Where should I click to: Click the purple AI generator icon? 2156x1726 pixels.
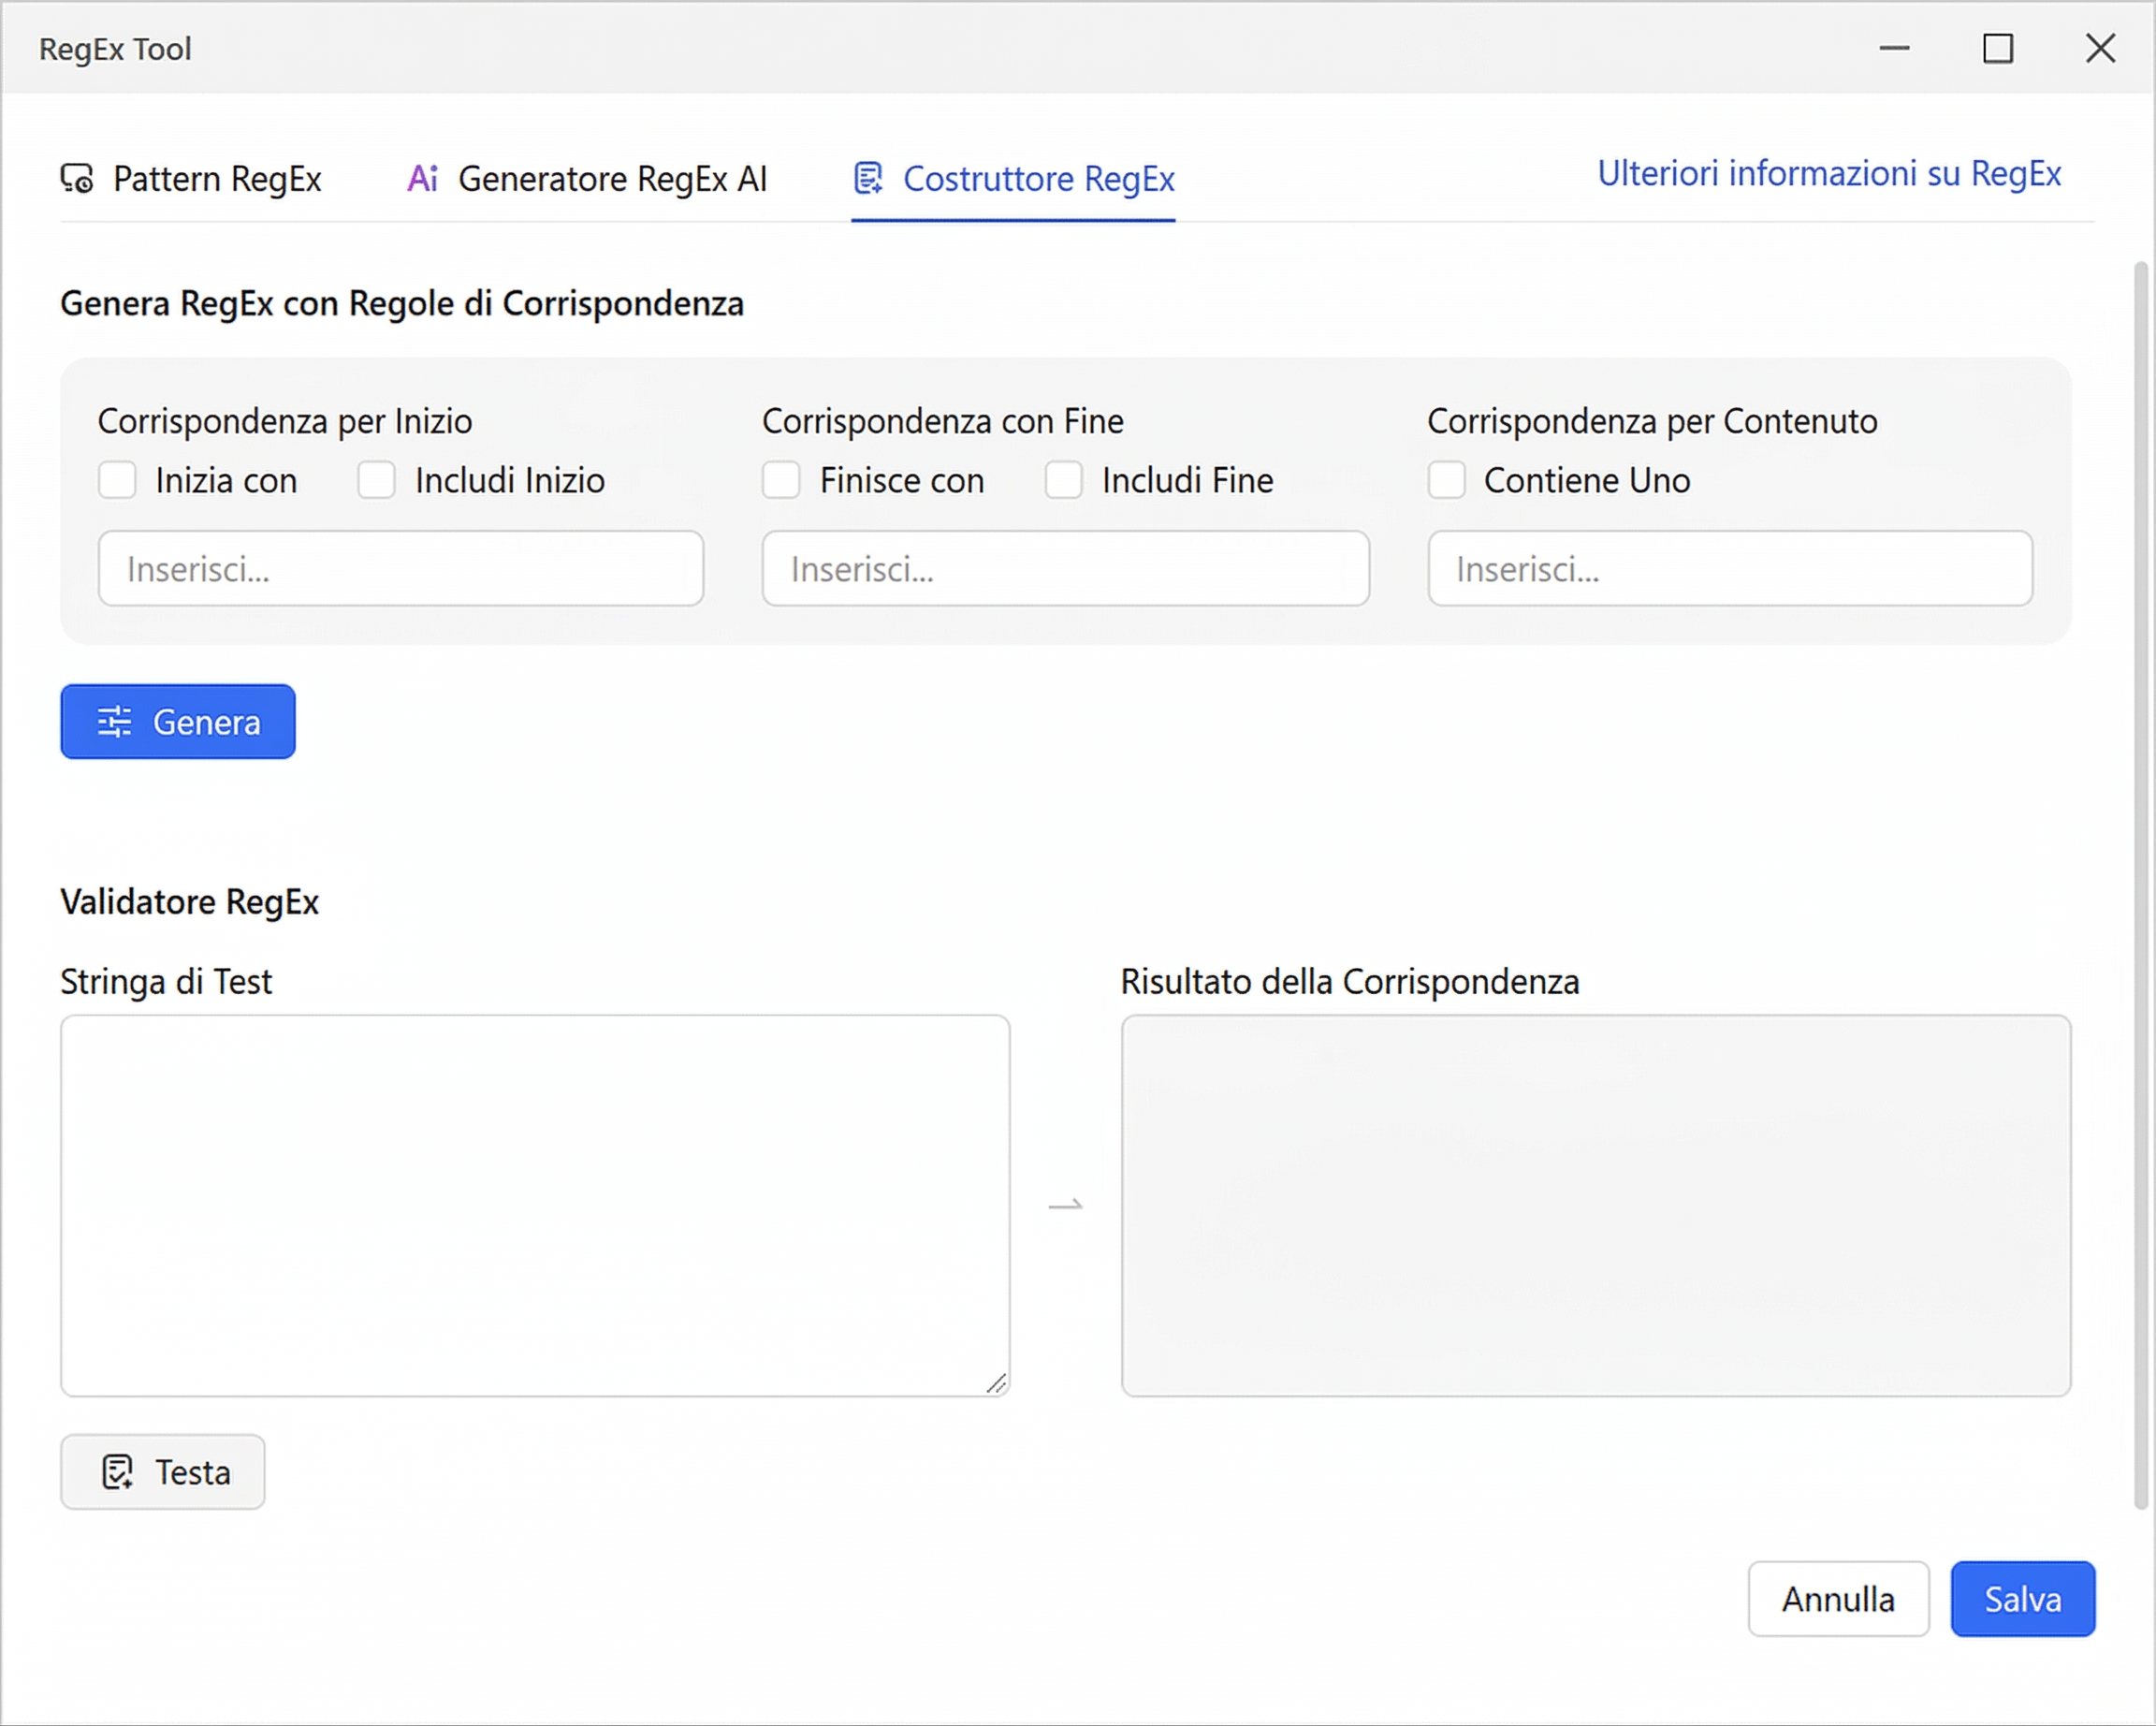pos(422,179)
